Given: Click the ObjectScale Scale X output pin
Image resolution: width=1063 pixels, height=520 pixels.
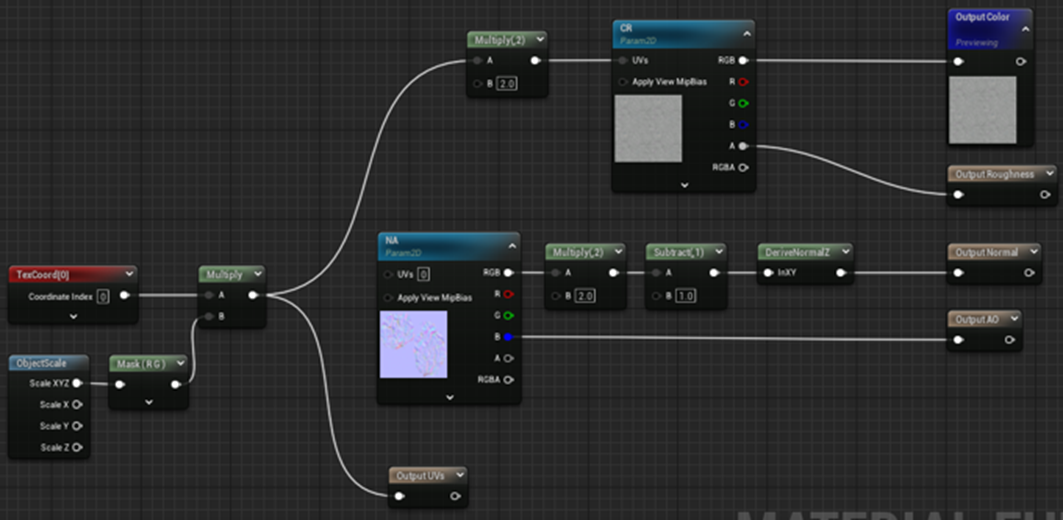Looking at the screenshot, I should coord(77,405).
